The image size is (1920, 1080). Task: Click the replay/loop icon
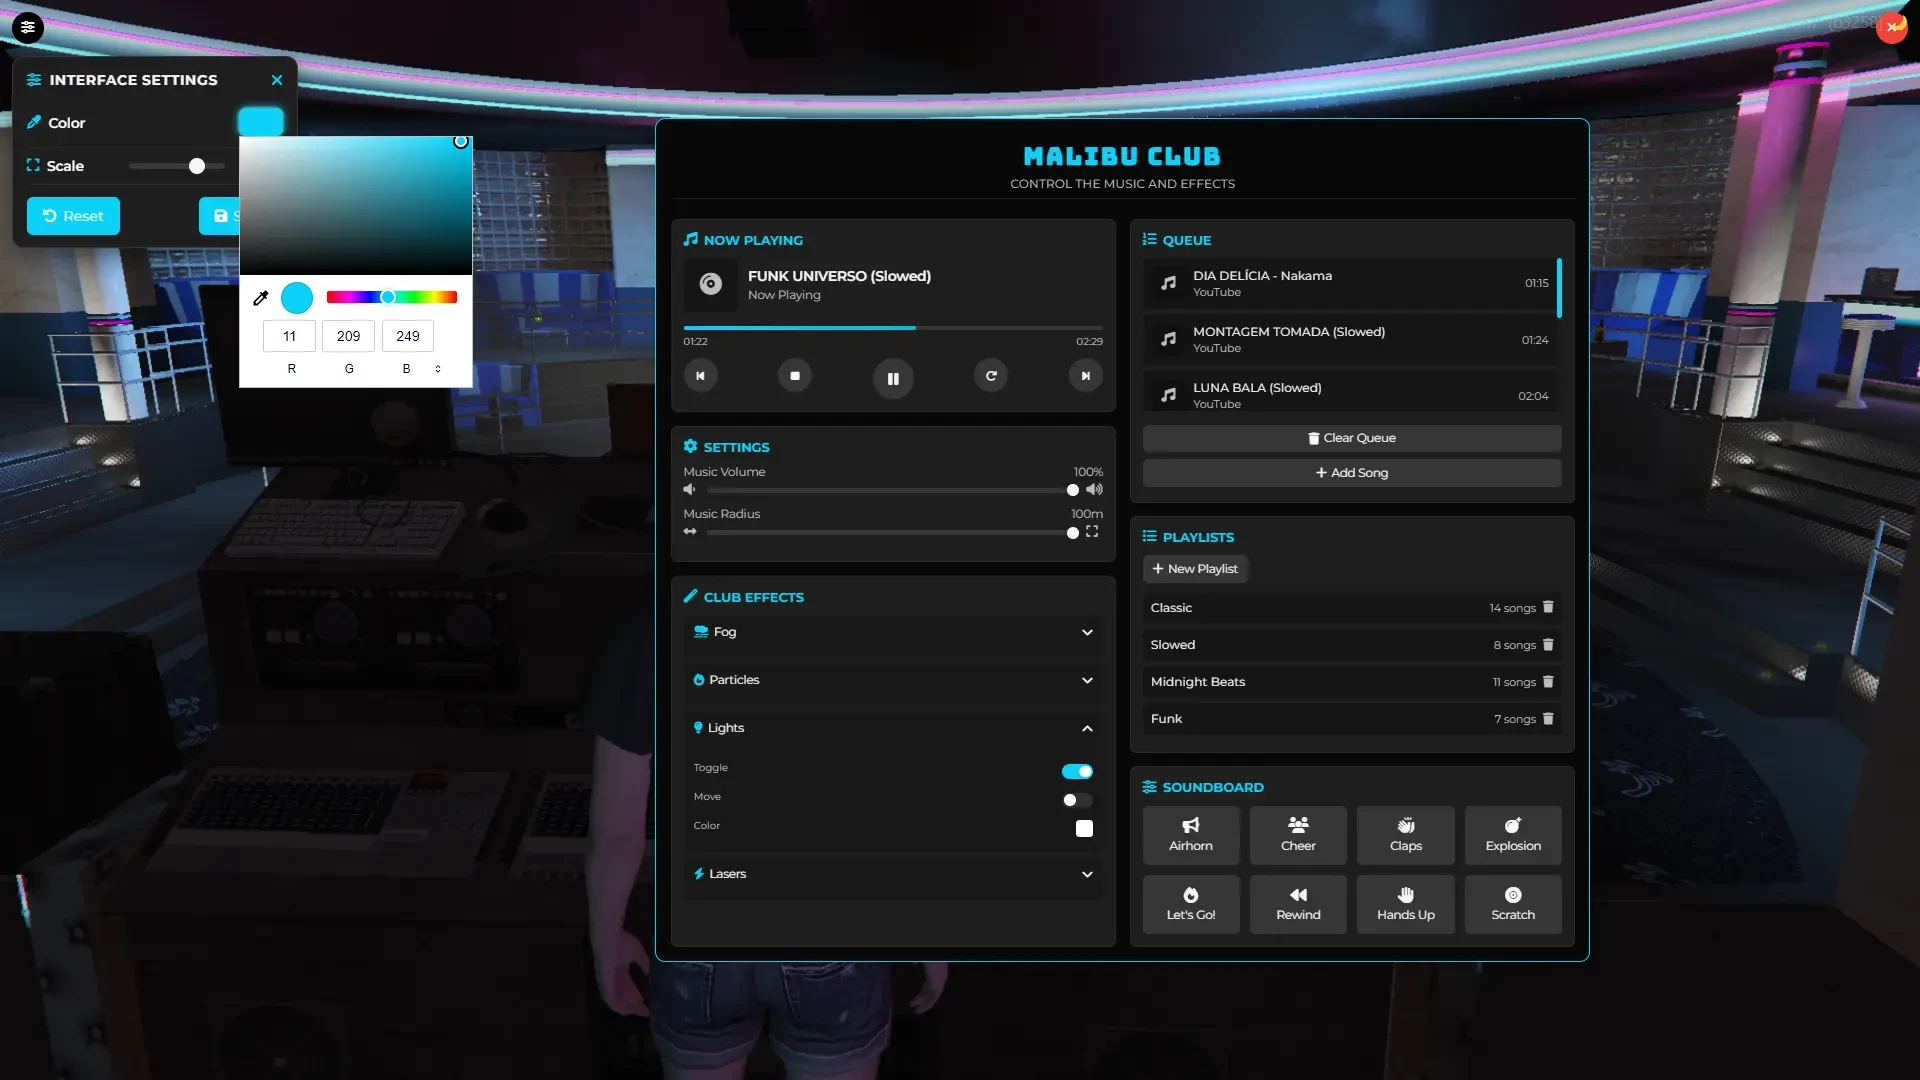coord(991,376)
